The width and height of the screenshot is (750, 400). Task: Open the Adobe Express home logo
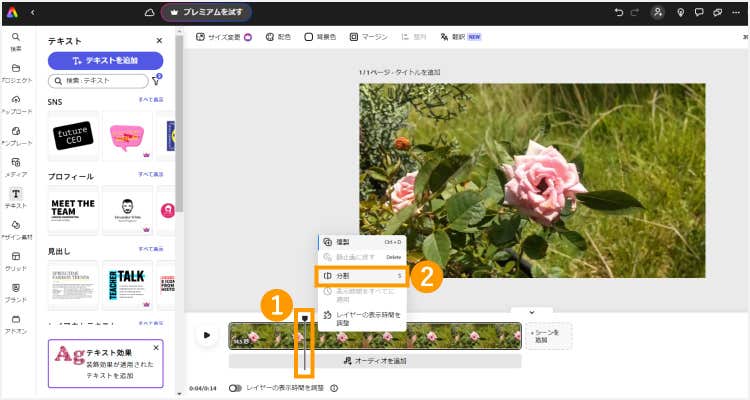[x=12, y=12]
